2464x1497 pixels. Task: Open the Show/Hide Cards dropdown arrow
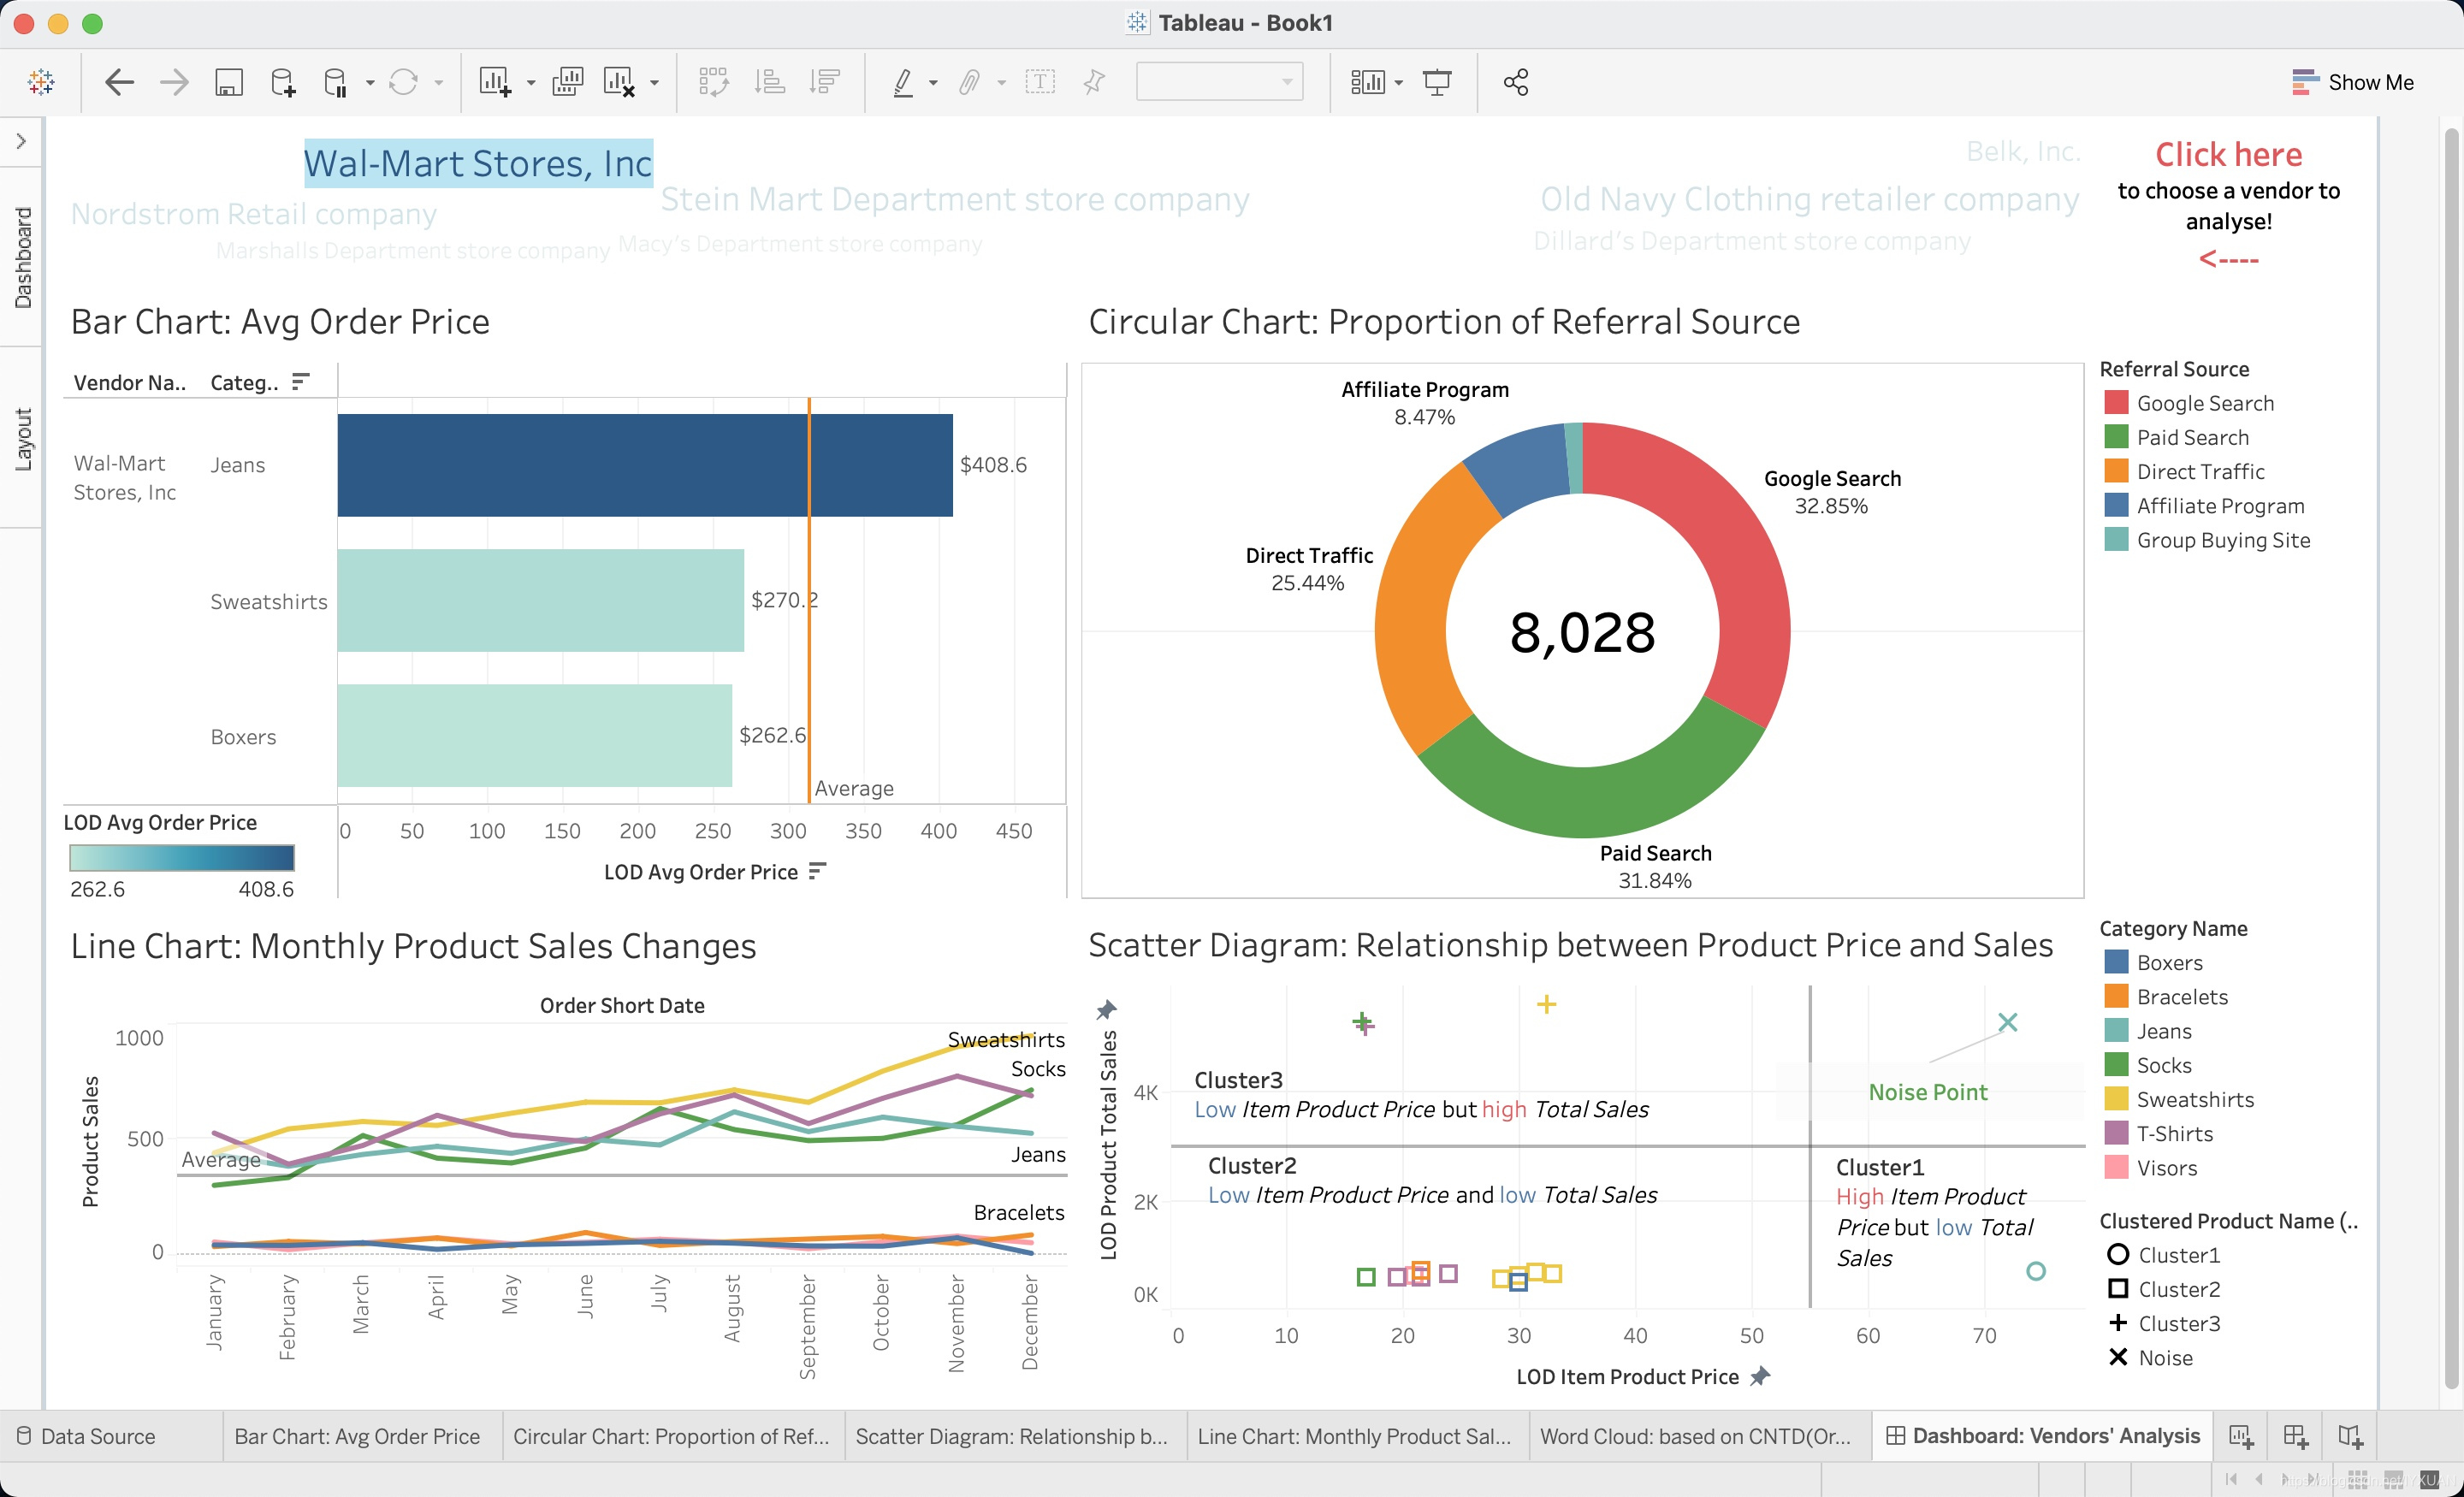coord(1399,83)
